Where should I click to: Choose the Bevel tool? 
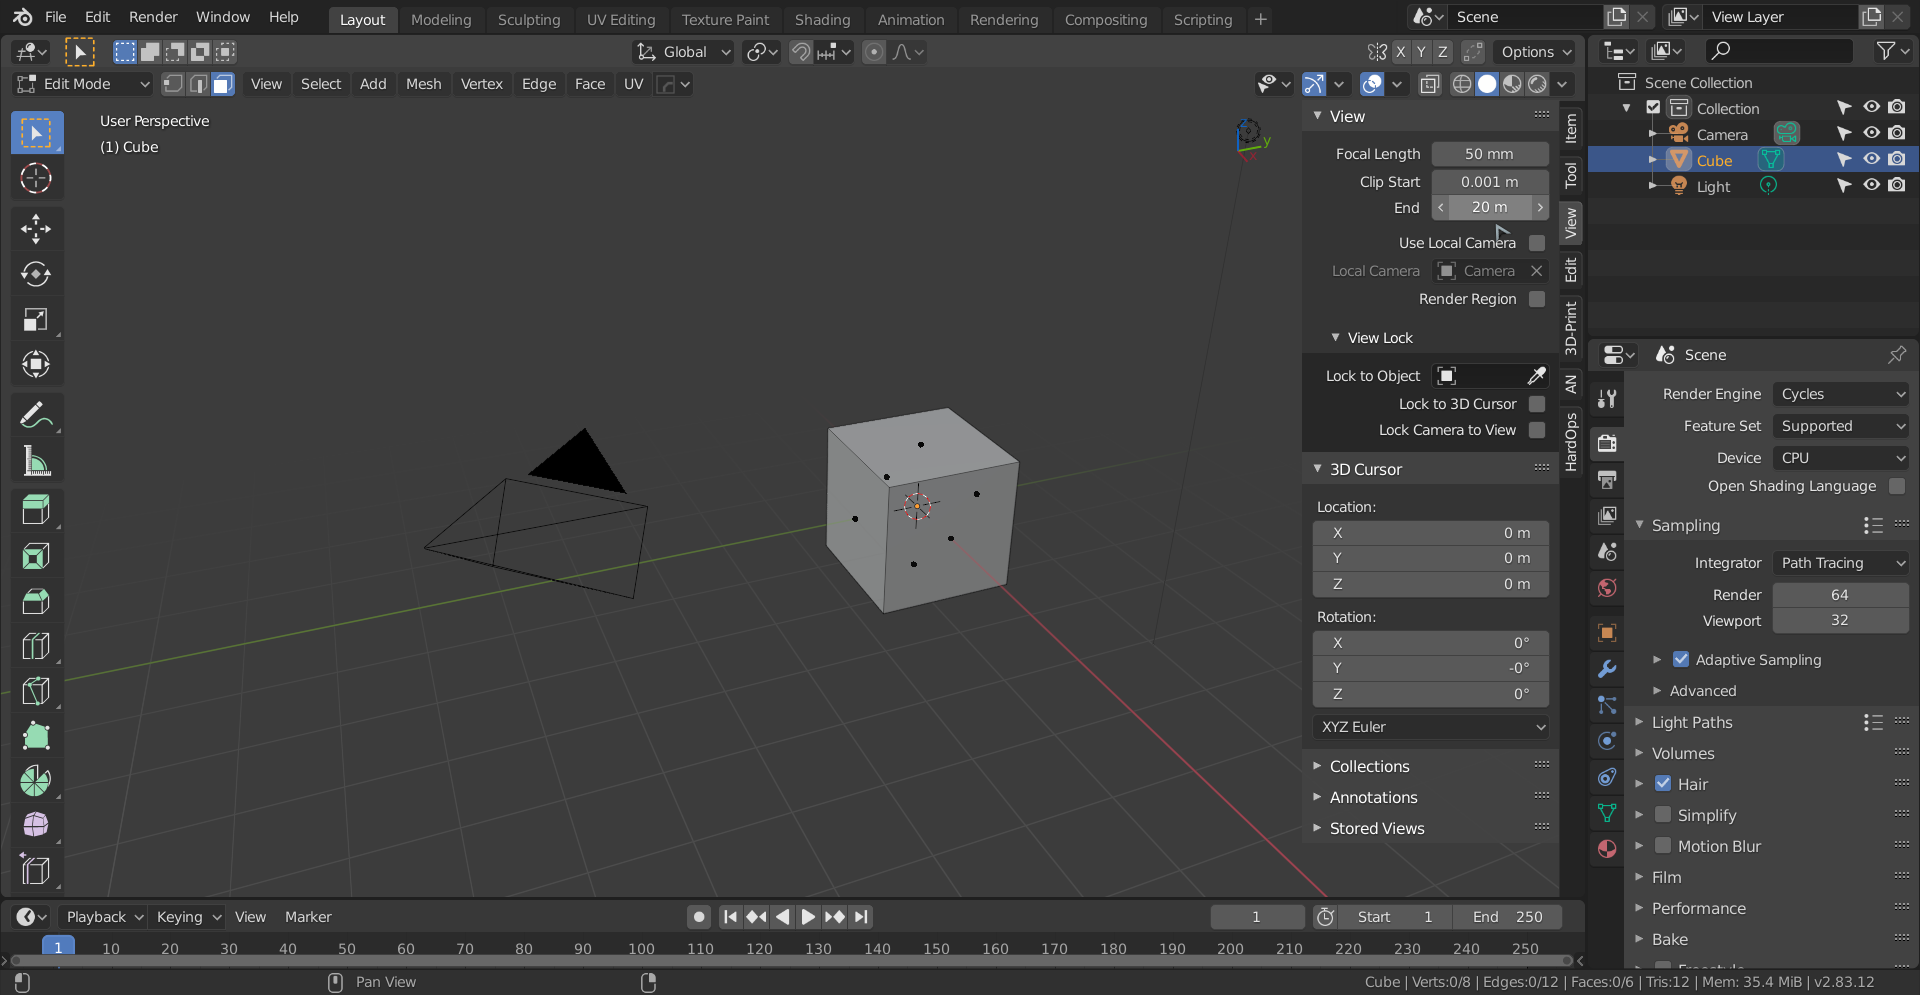coord(36,601)
